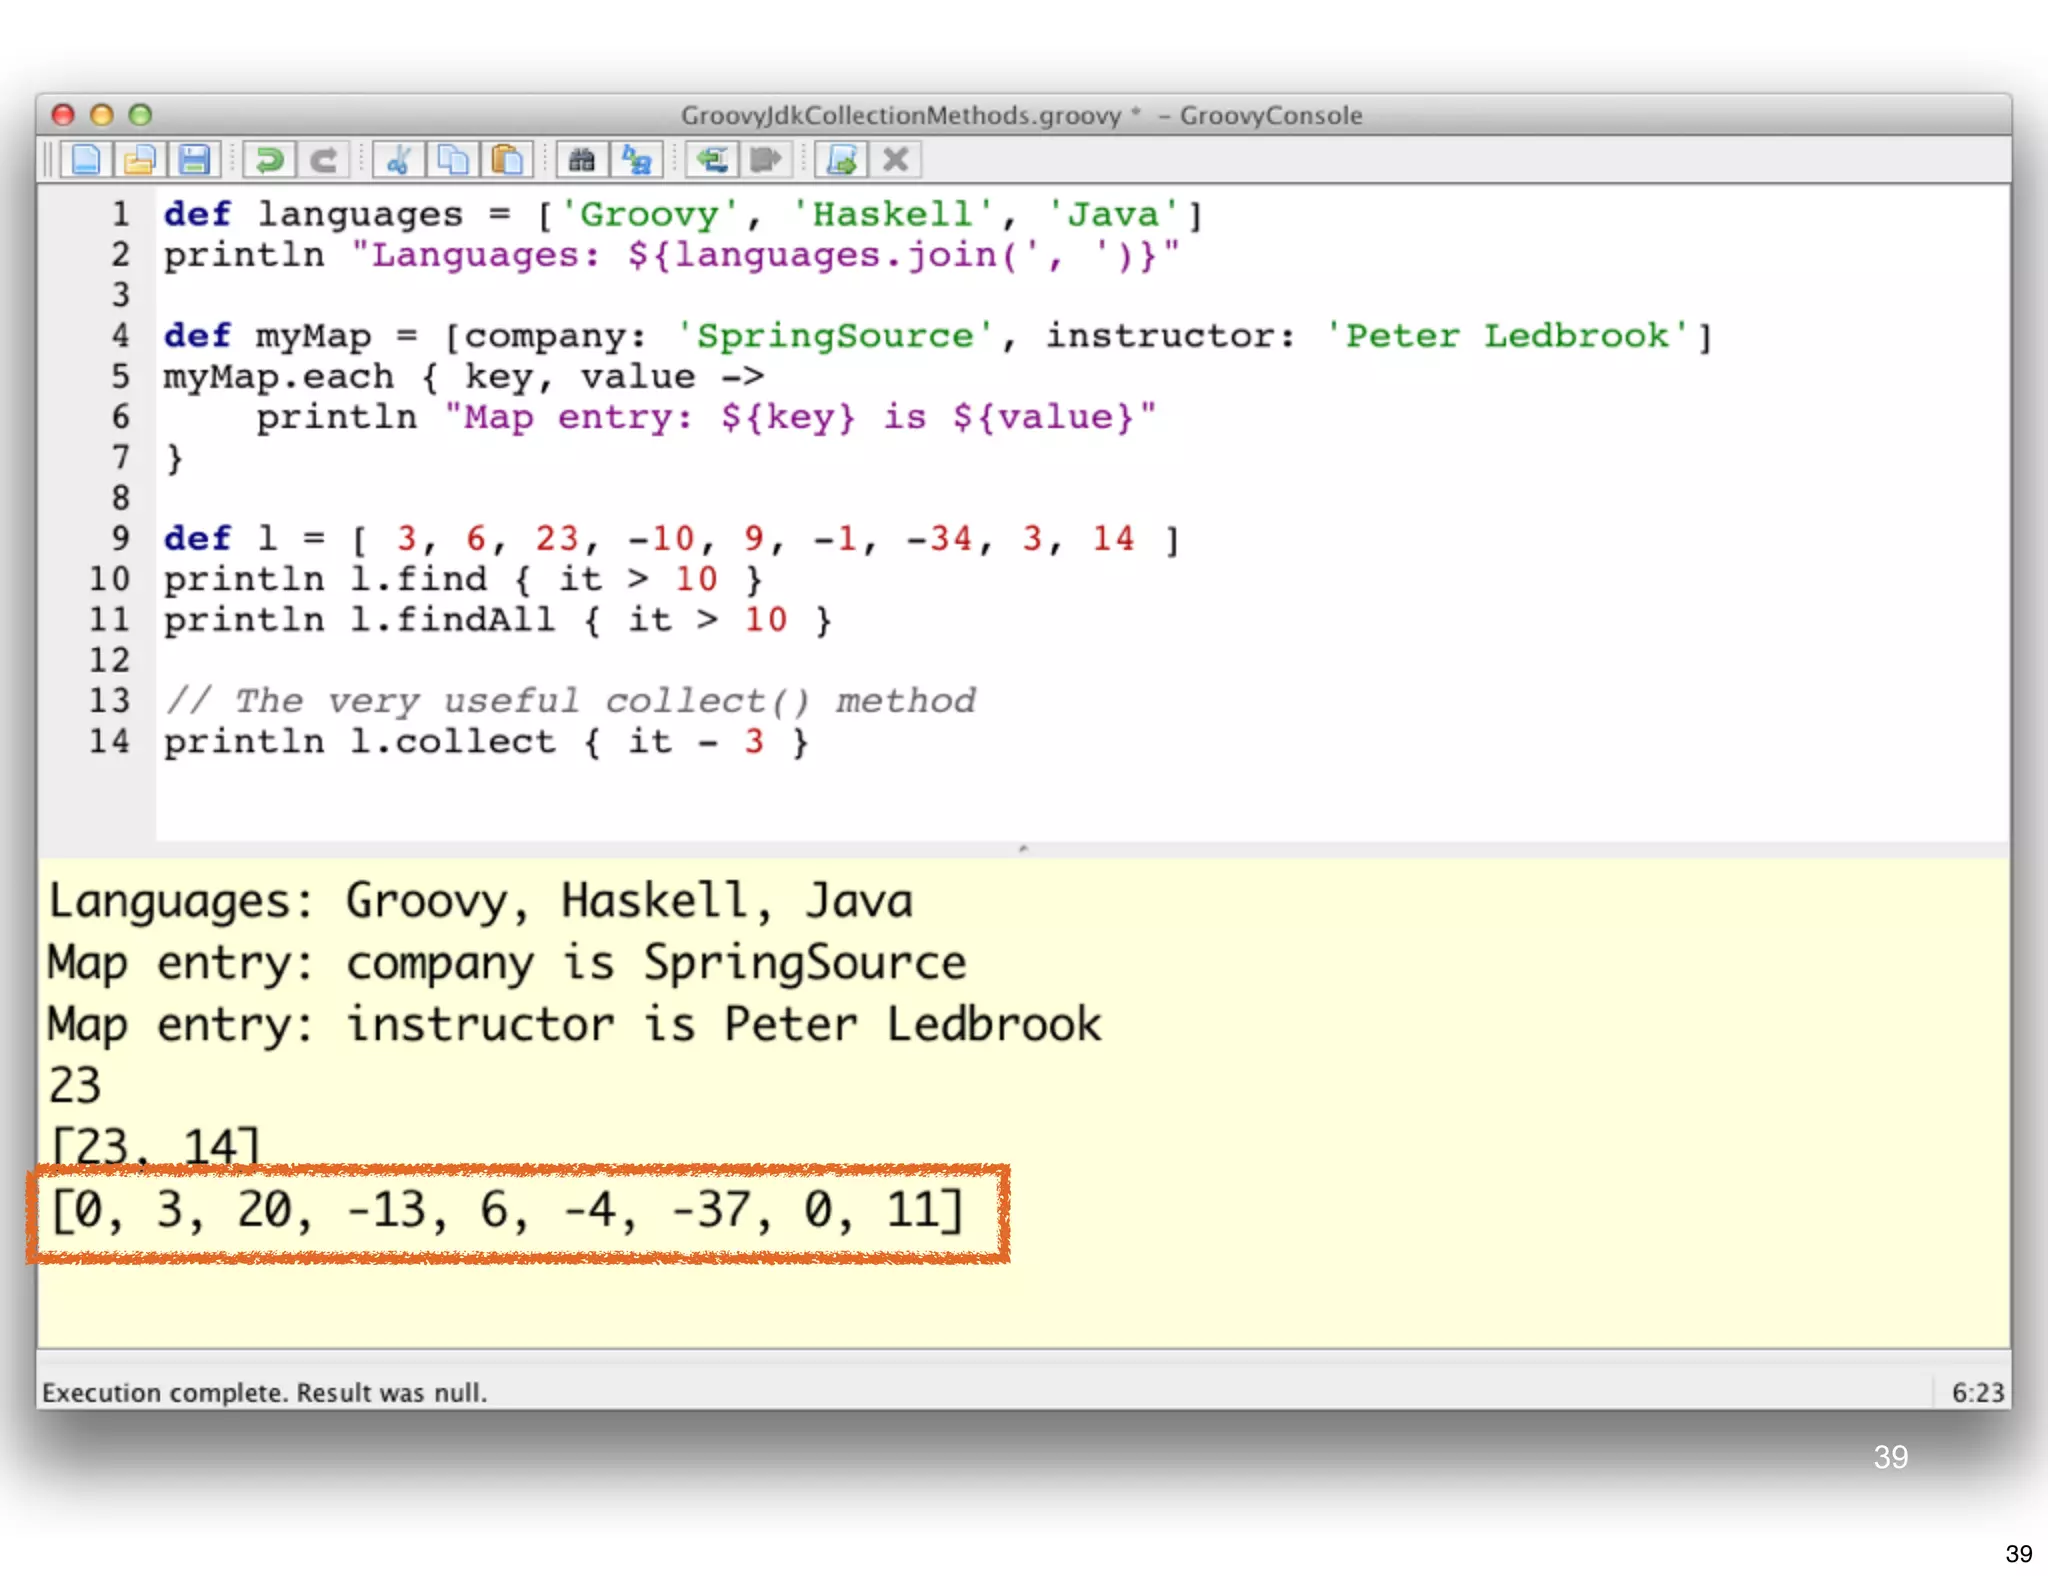Click the gray X interrupt icon
The height and width of the screenshot is (1576, 2048).
[x=896, y=160]
